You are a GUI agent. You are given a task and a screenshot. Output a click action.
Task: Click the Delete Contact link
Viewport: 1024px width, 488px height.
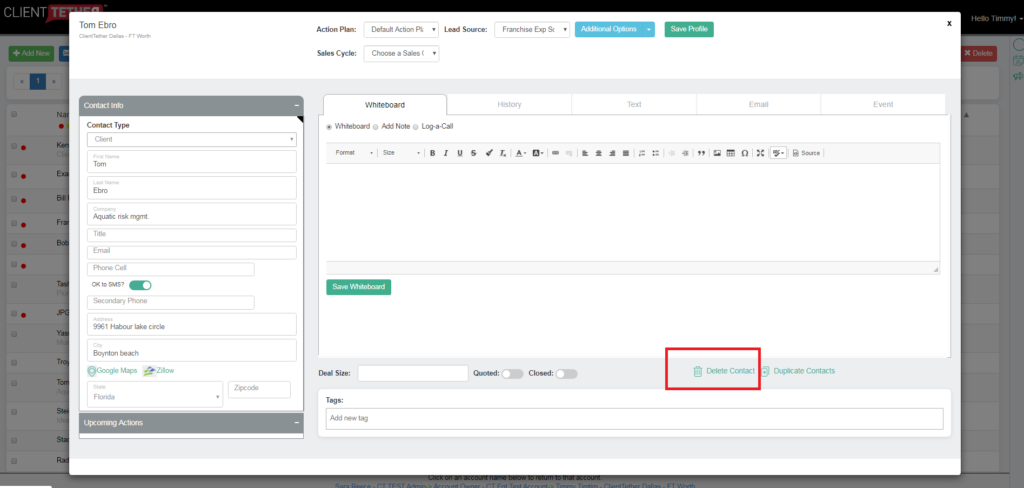pos(730,371)
